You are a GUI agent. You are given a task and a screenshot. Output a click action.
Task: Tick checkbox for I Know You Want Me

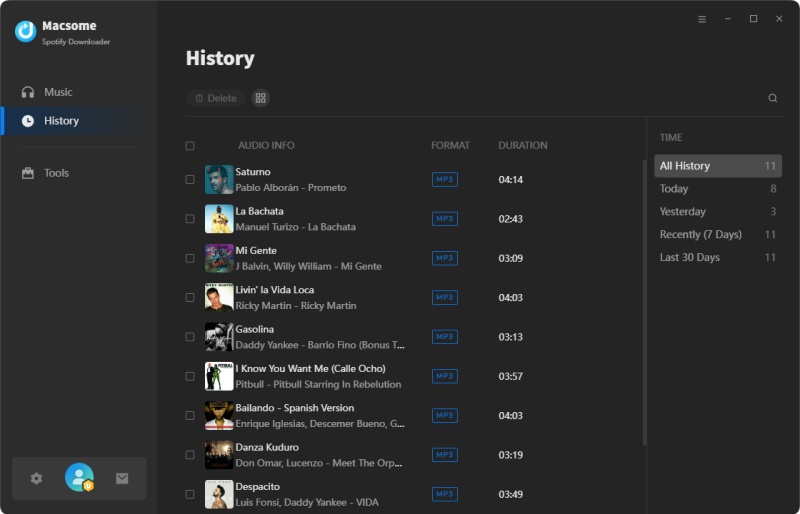(x=190, y=376)
